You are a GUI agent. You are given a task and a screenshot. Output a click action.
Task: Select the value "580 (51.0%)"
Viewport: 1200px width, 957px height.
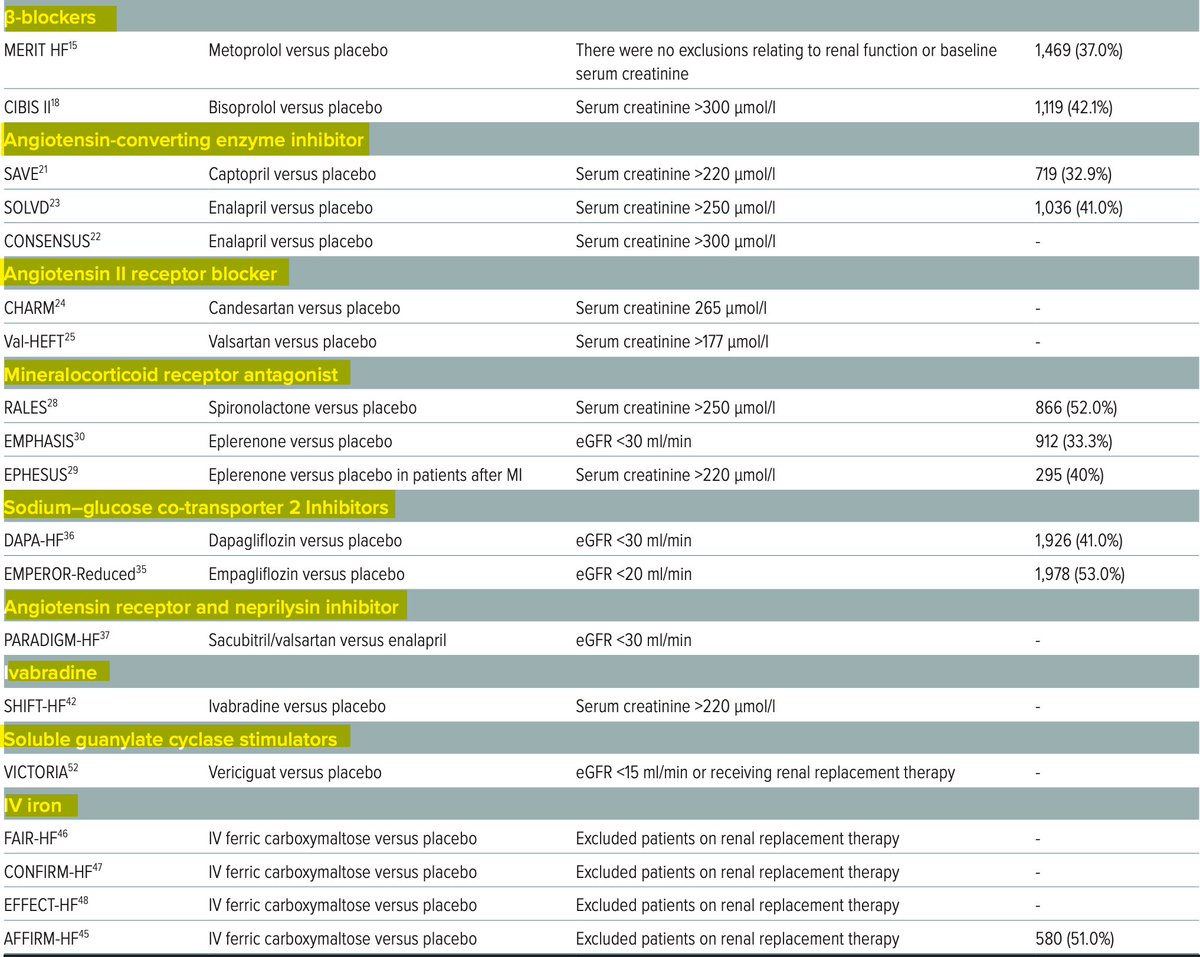pos(1075,939)
